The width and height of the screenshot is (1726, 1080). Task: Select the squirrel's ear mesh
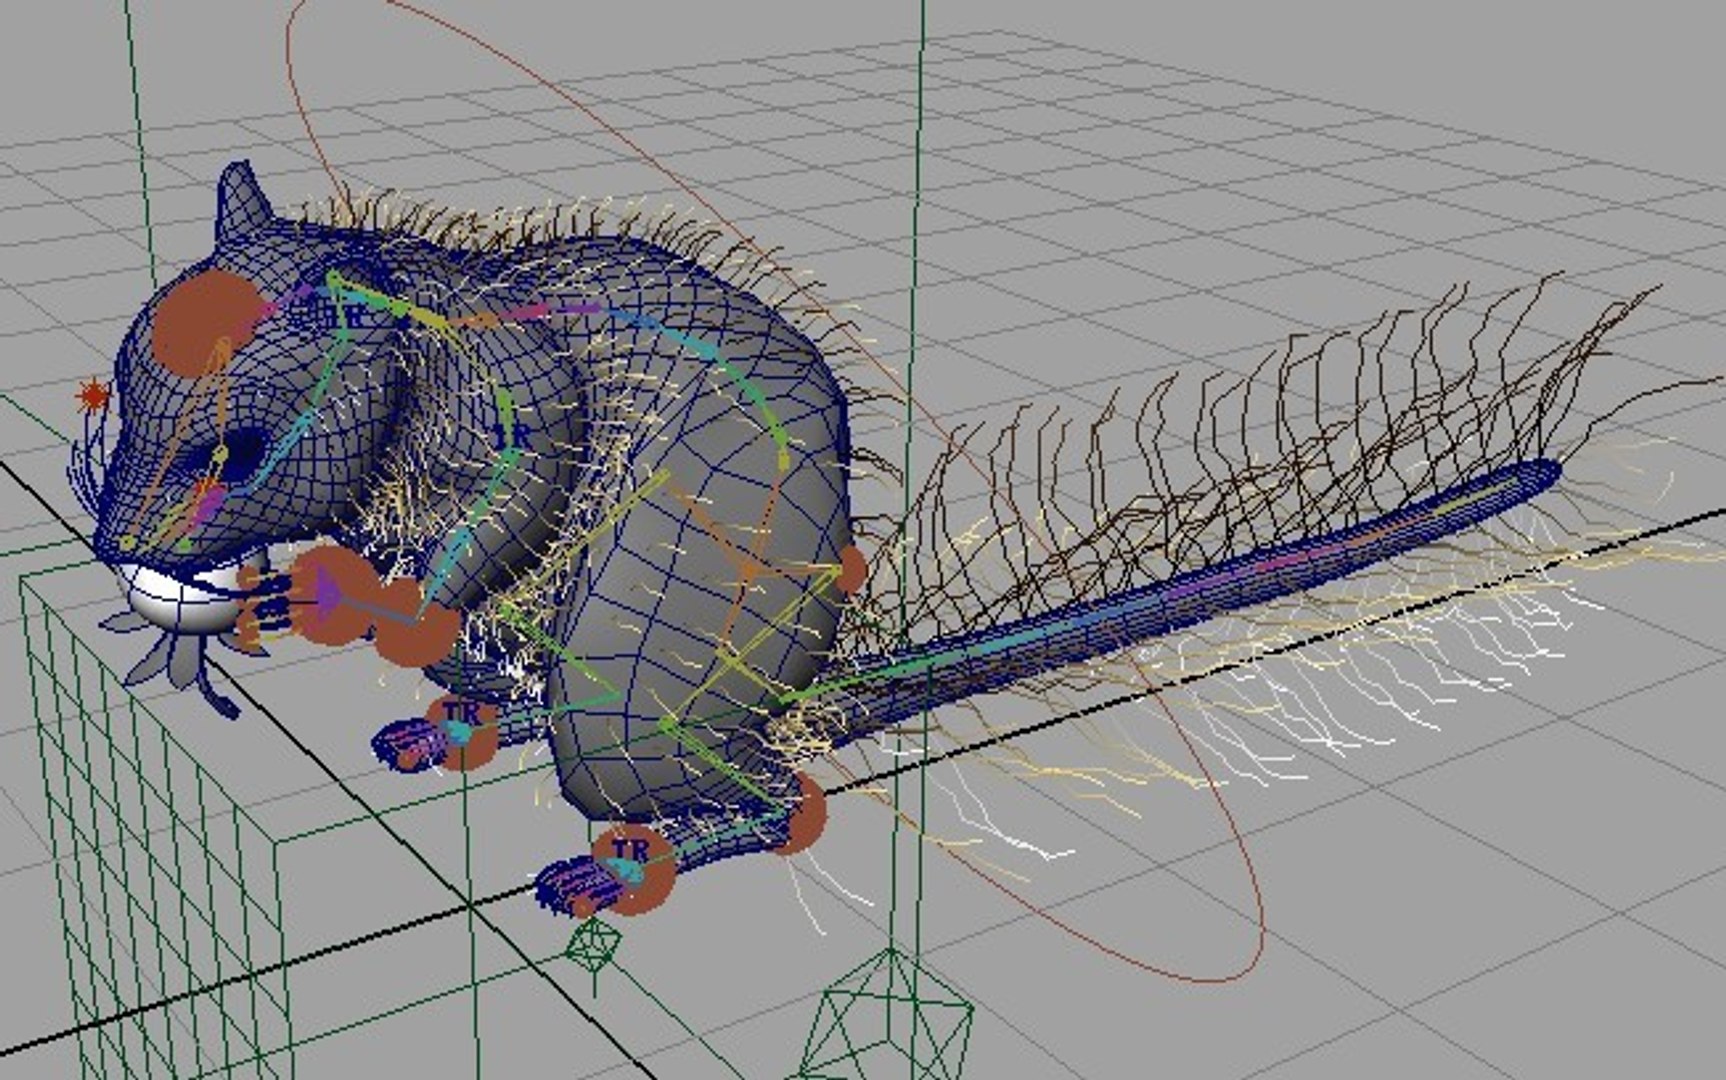(243, 203)
